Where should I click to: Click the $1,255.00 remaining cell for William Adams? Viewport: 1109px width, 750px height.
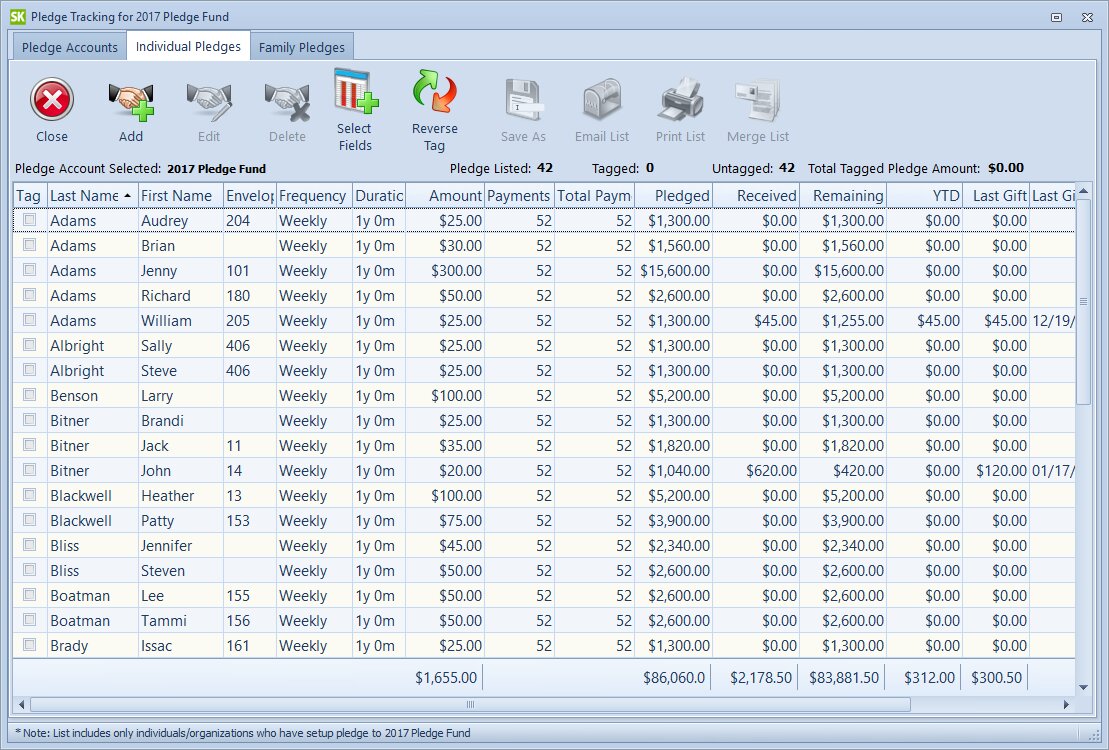pyautogui.click(x=843, y=321)
